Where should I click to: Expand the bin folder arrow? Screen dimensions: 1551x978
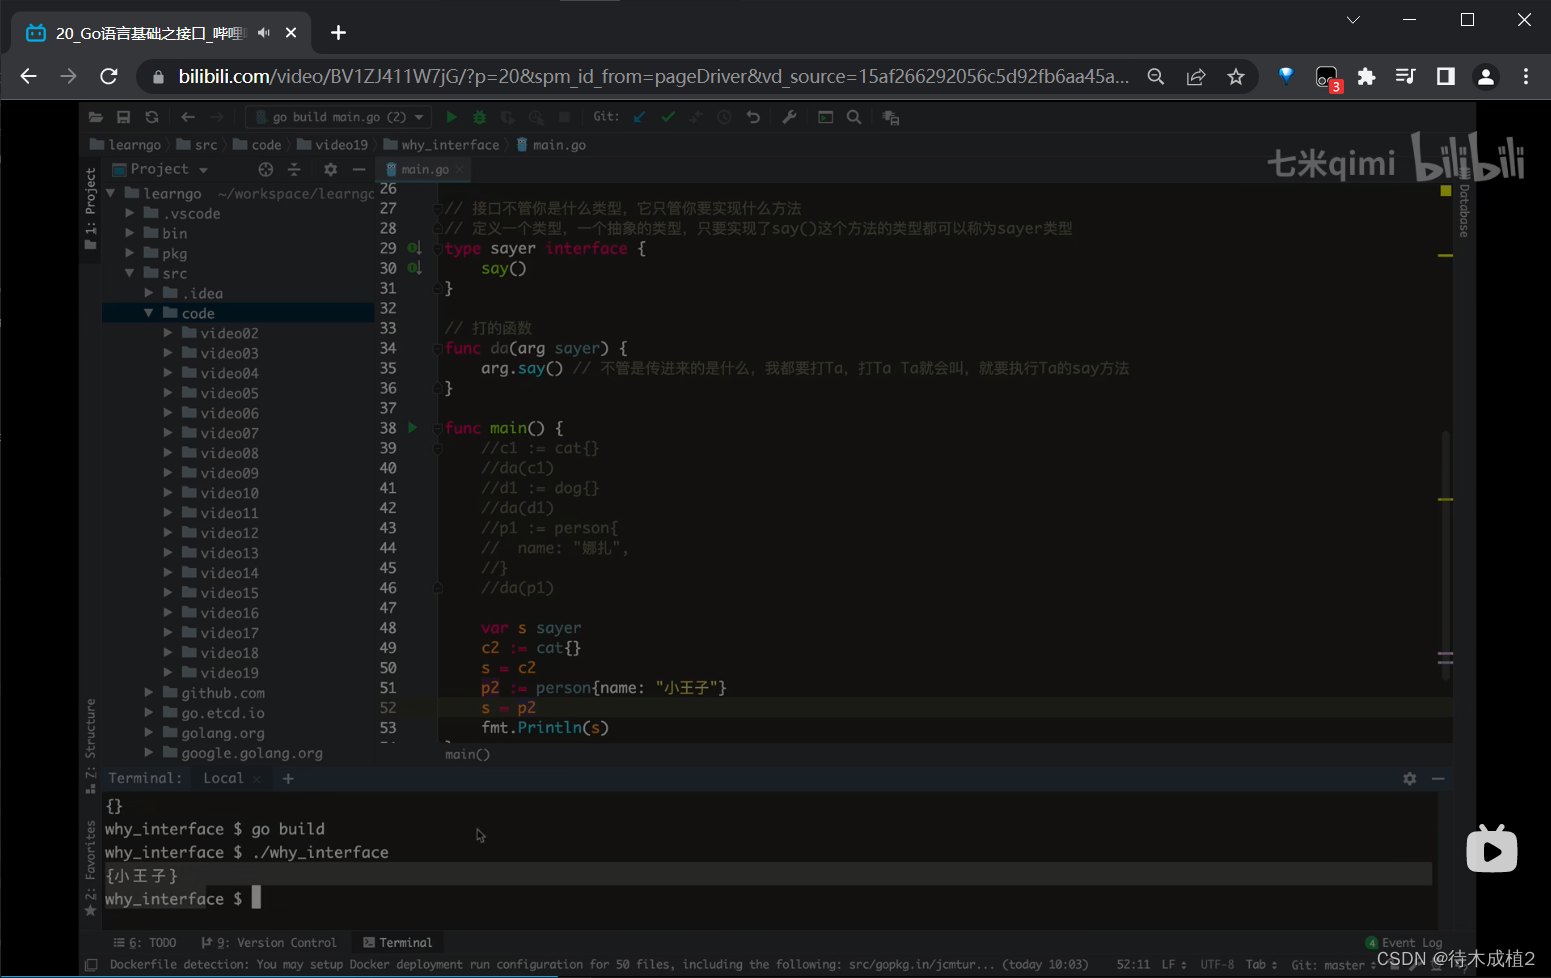pos(130,233)
